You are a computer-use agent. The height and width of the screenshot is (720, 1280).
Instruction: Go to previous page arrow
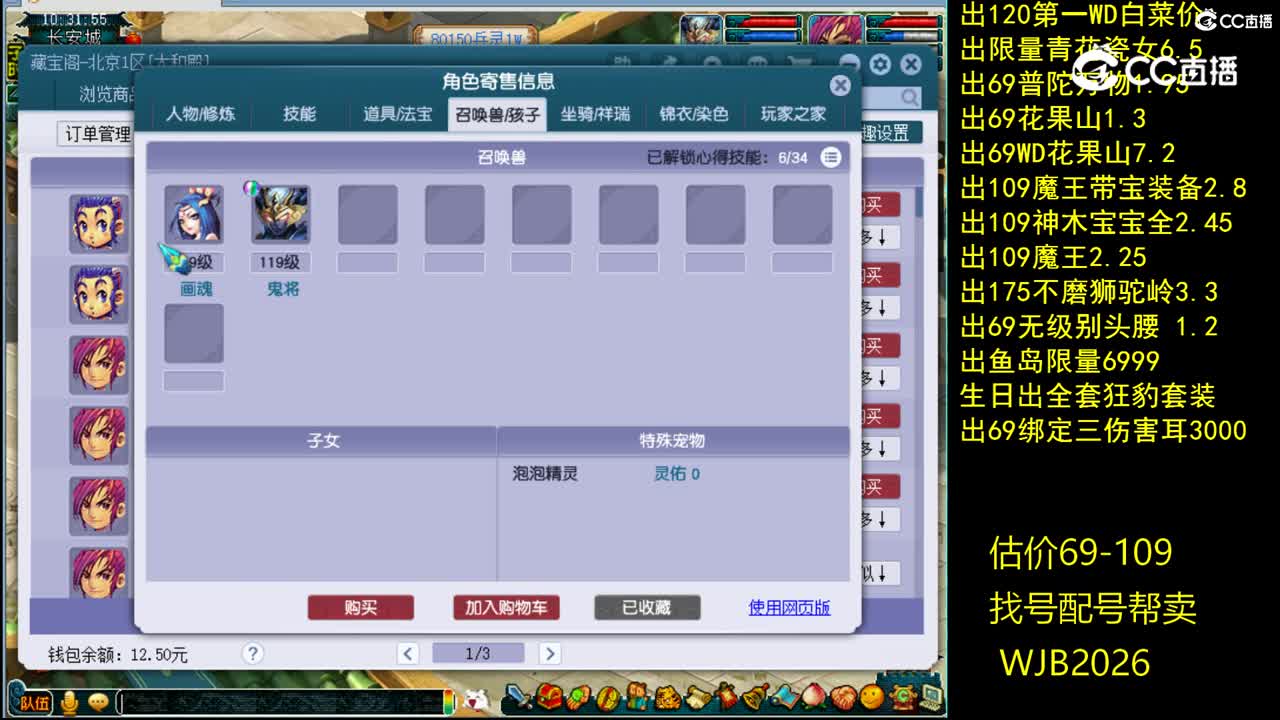(x=408, y=654)
